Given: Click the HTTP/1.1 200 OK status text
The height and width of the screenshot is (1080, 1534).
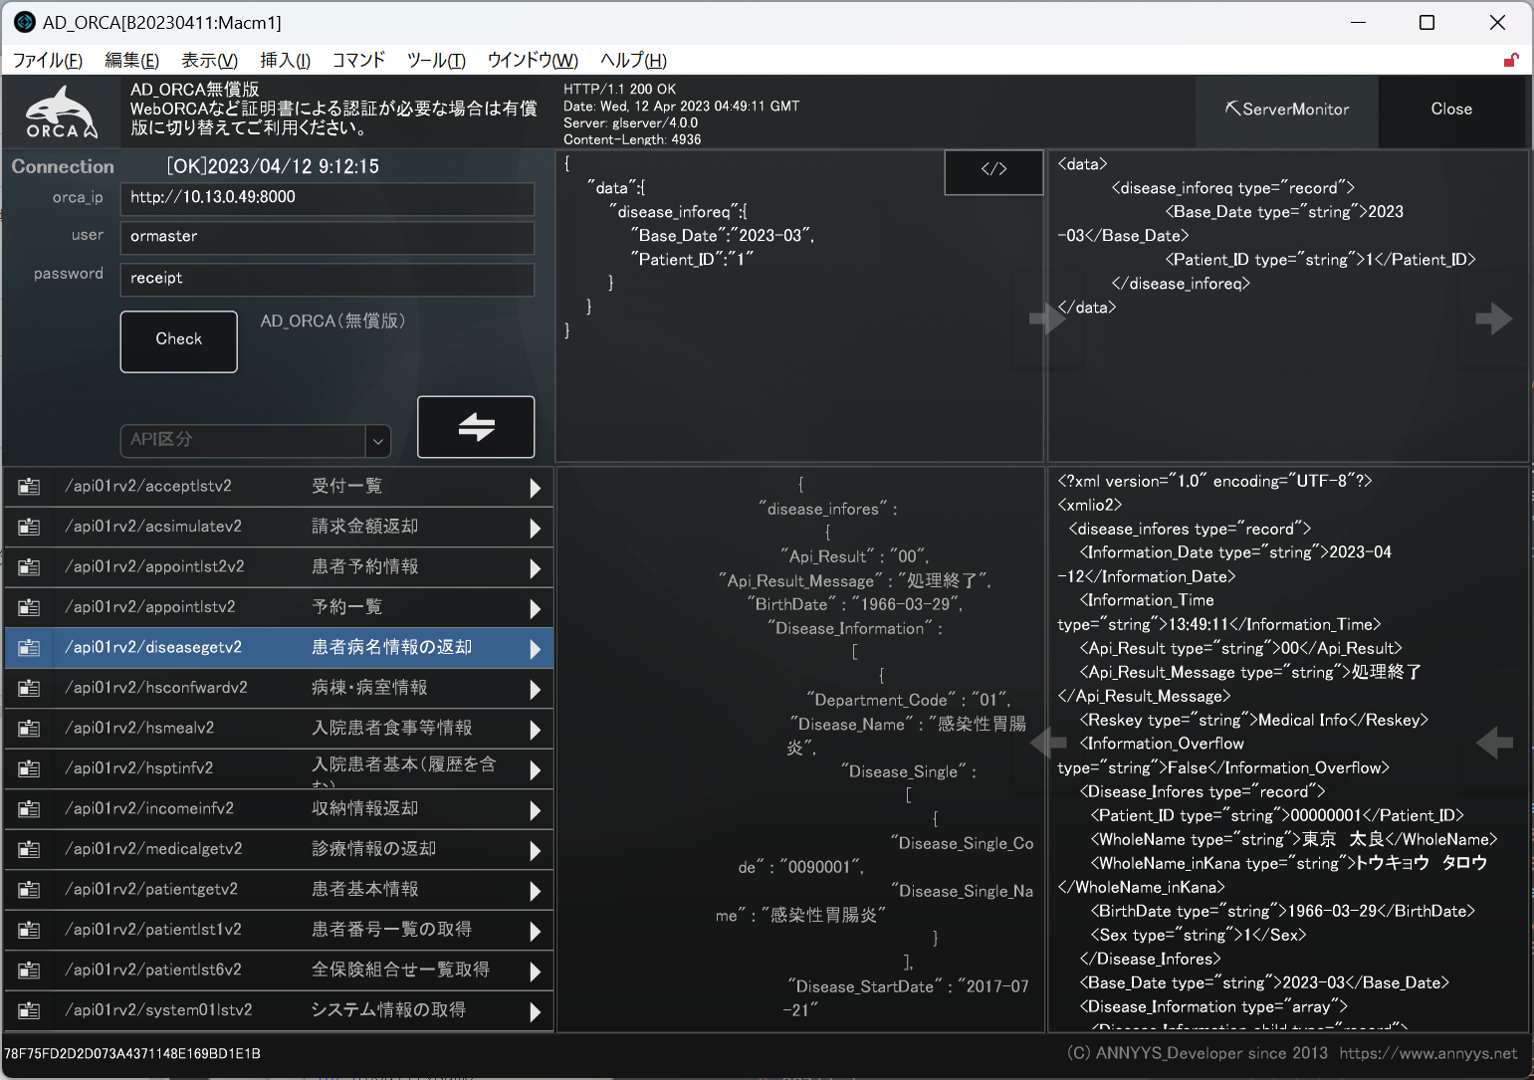Looking at the screenshot, I should tap(619, 89).
